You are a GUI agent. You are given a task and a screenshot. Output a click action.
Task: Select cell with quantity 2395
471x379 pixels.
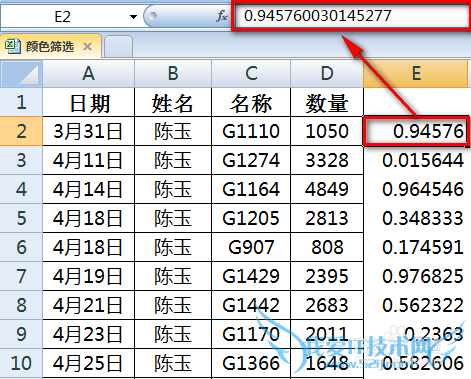click(327, 276)
